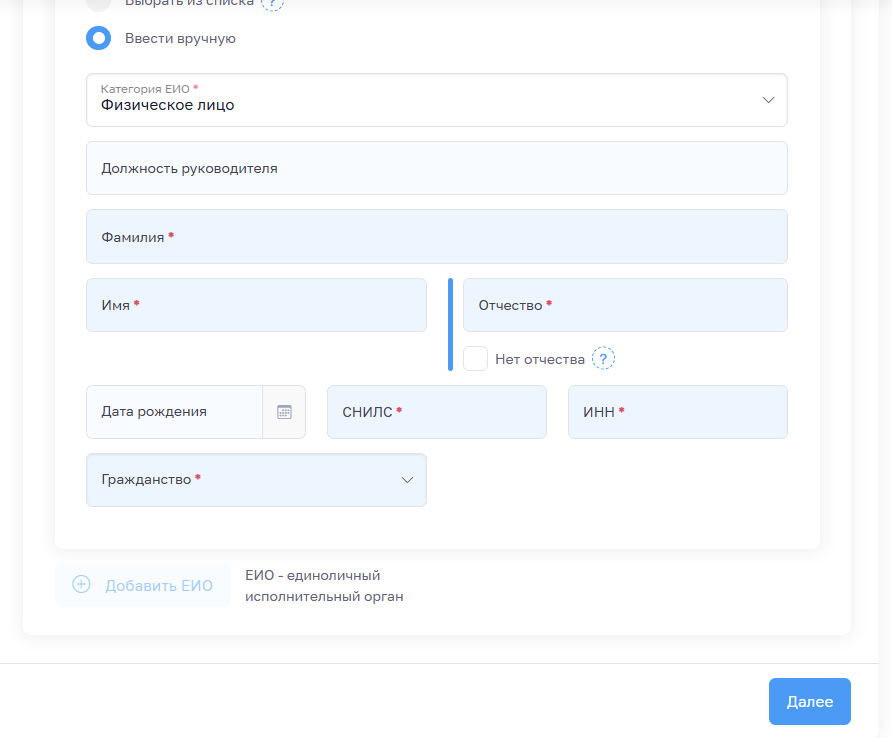Click the Добавить ЕИО button label
This screenshot has height=738, width=892.
(x=159, y=586)
